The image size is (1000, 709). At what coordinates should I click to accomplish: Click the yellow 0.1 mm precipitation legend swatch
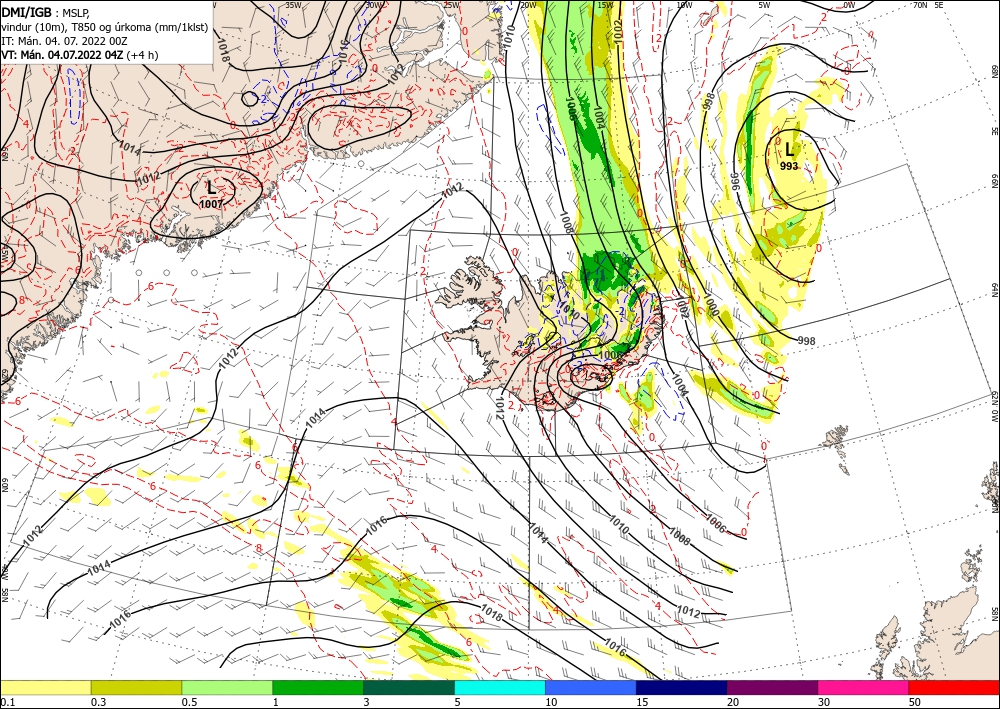point(45,687)
